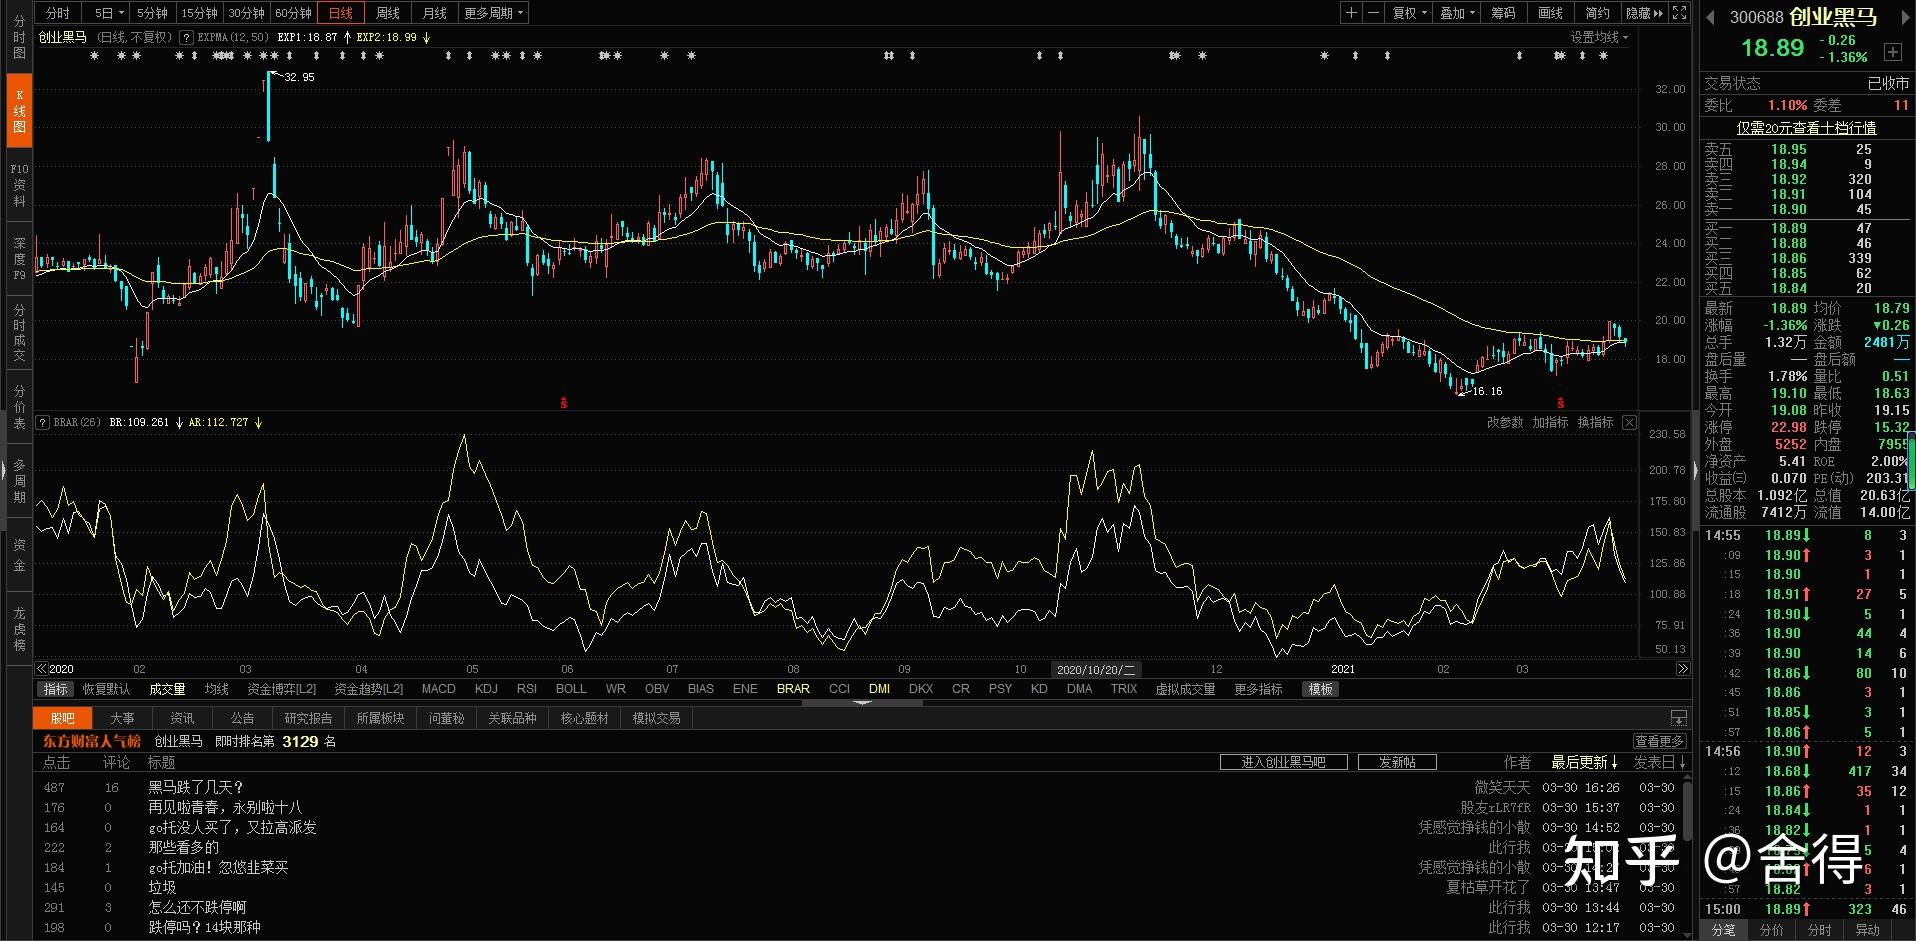Click red S marker under May candles
1916x941 pixels.
click(x=564, y=403)
